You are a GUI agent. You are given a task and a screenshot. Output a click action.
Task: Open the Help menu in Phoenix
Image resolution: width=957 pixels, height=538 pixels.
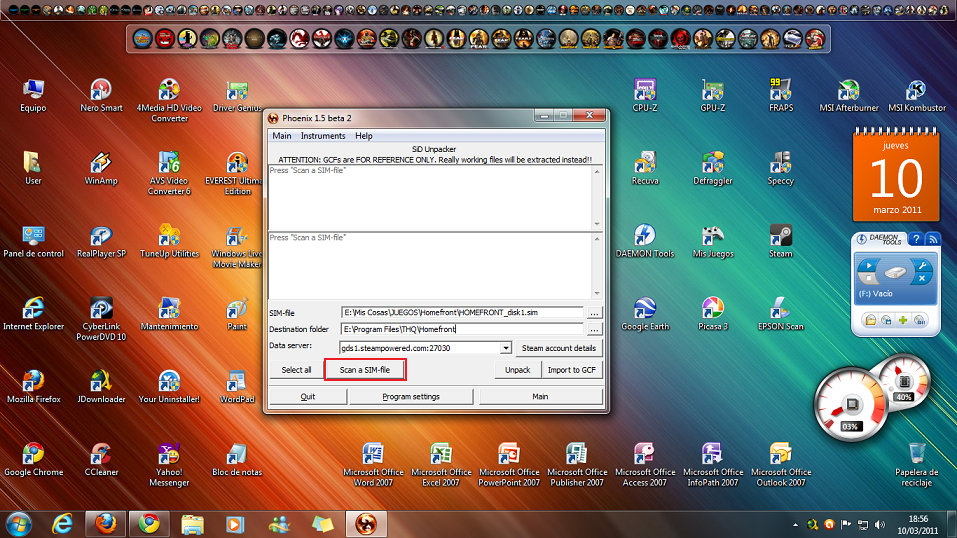pyautogui.click(x=364, y=136)
